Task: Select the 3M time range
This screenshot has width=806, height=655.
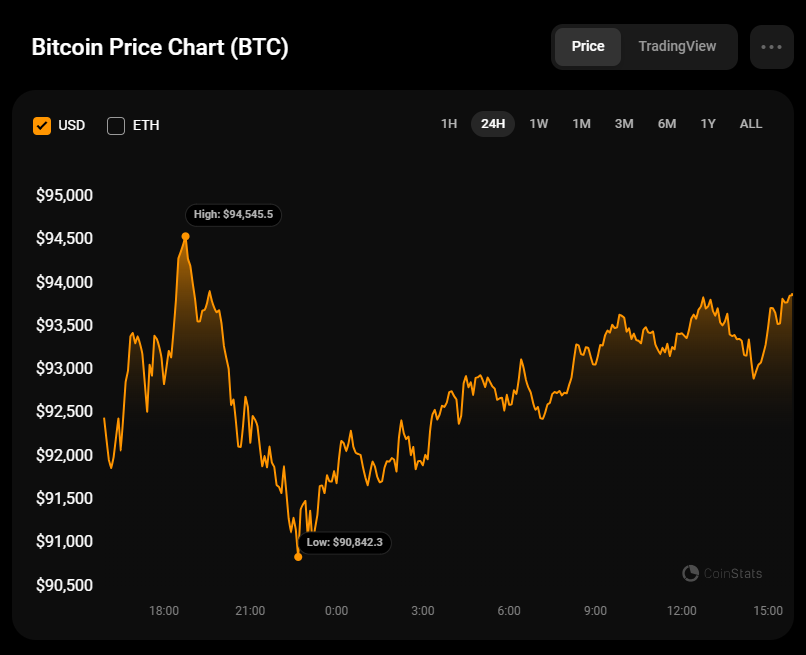Action: (624, 124)
